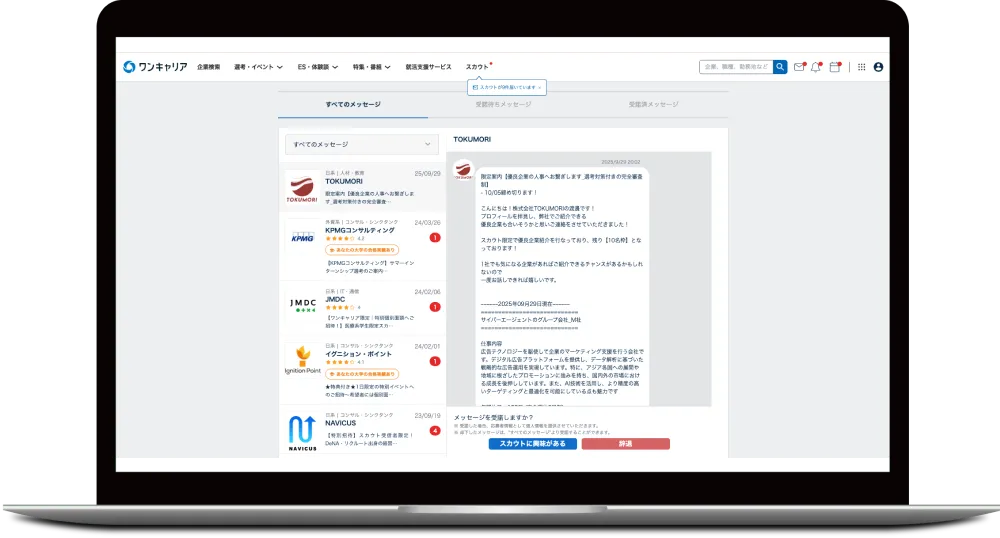Click the スカウトが9件届いています notification link
Viewport: 1000px width, 538px height.
click(507, 88)
